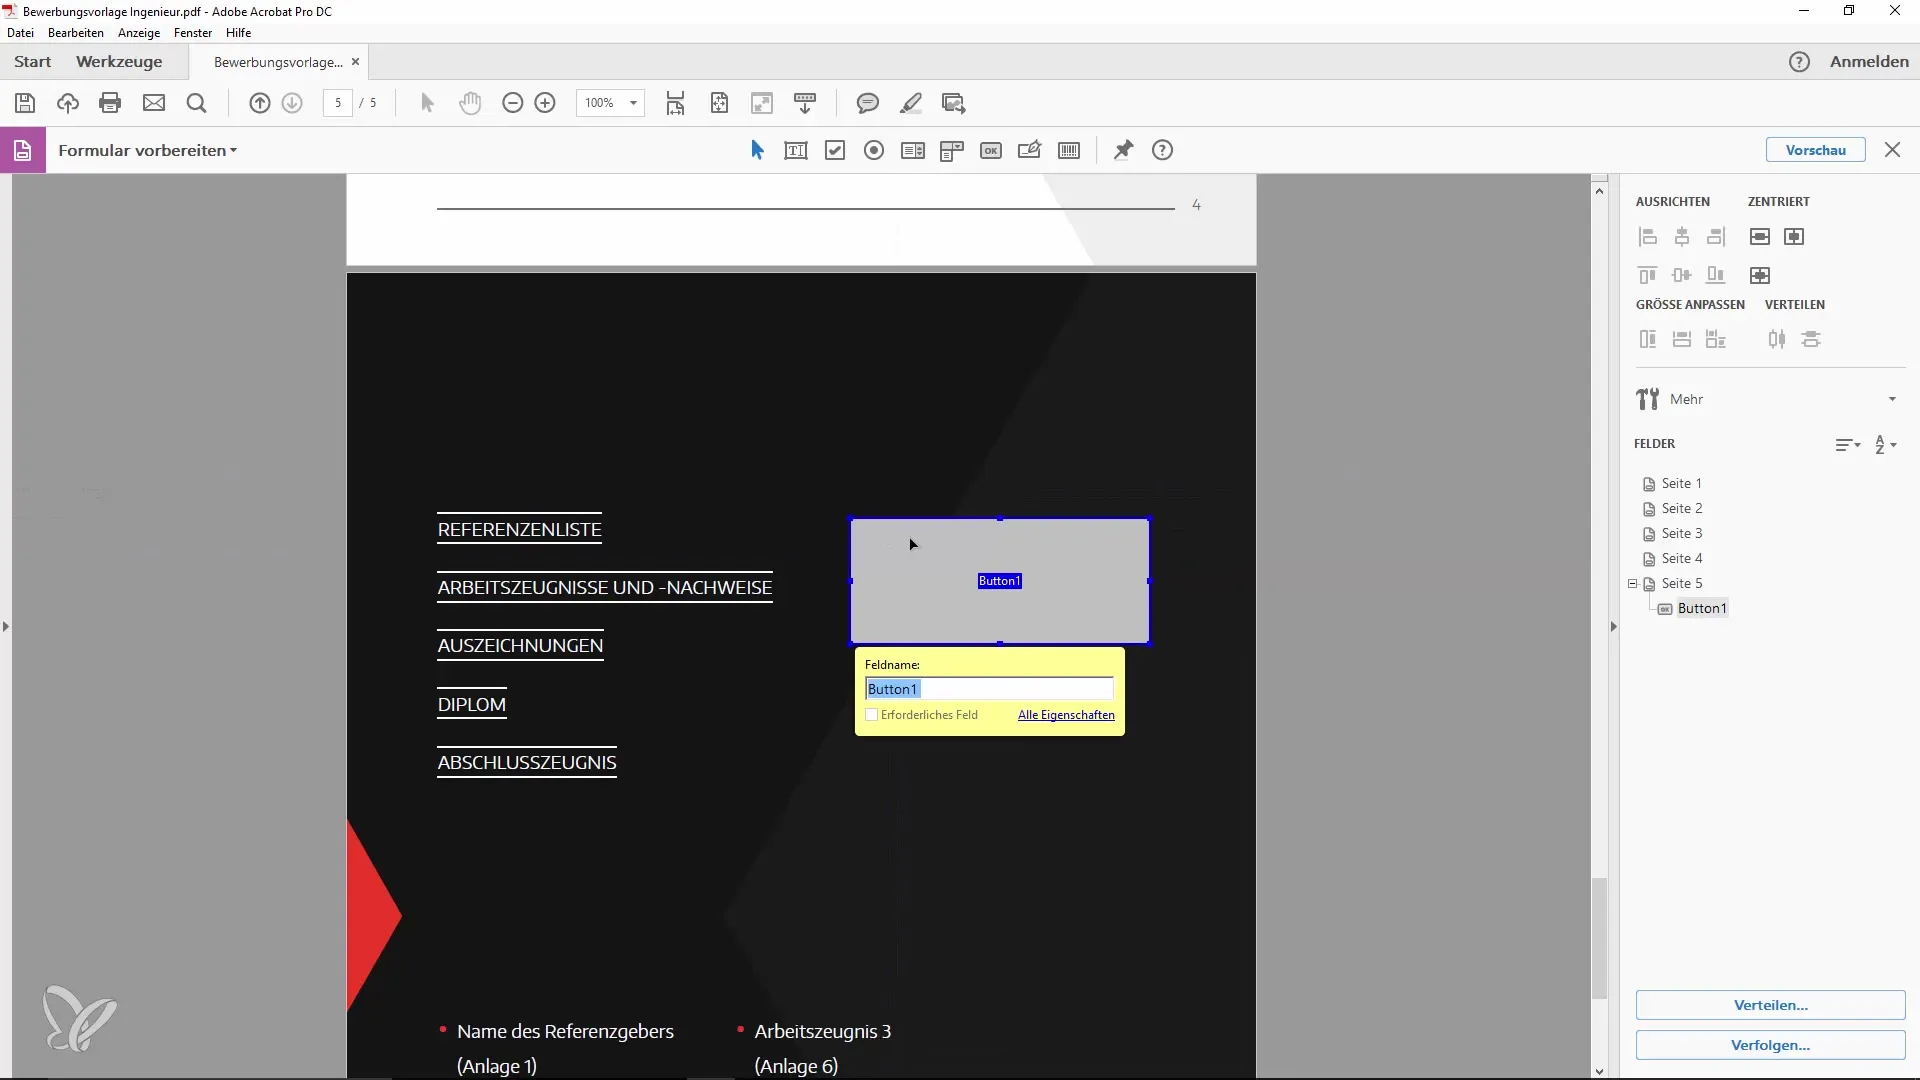Open Alle Eigenschaften link
Screen dimensions: 1920x1080
click(1066, 715)
